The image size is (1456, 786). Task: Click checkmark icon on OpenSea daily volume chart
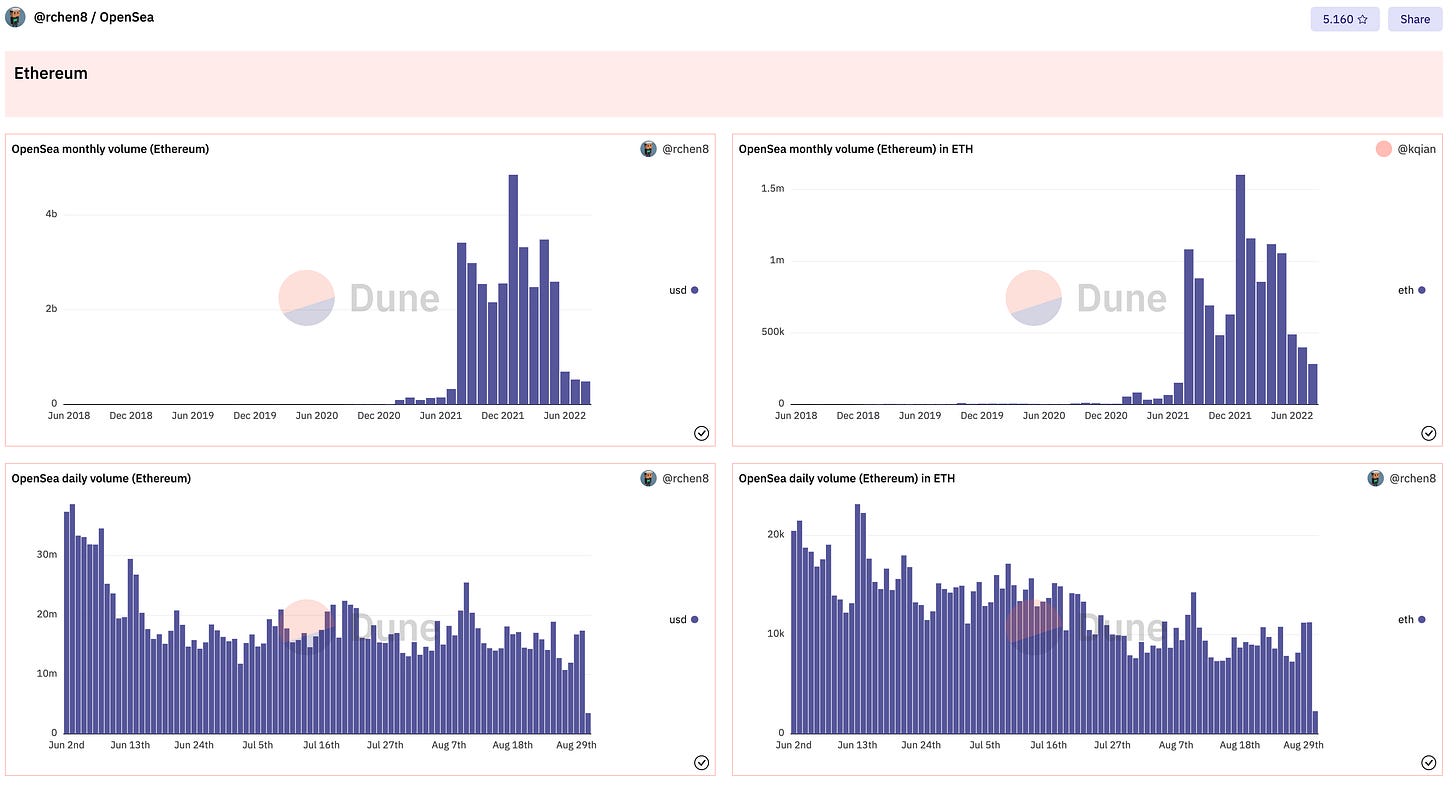point(701,763)
